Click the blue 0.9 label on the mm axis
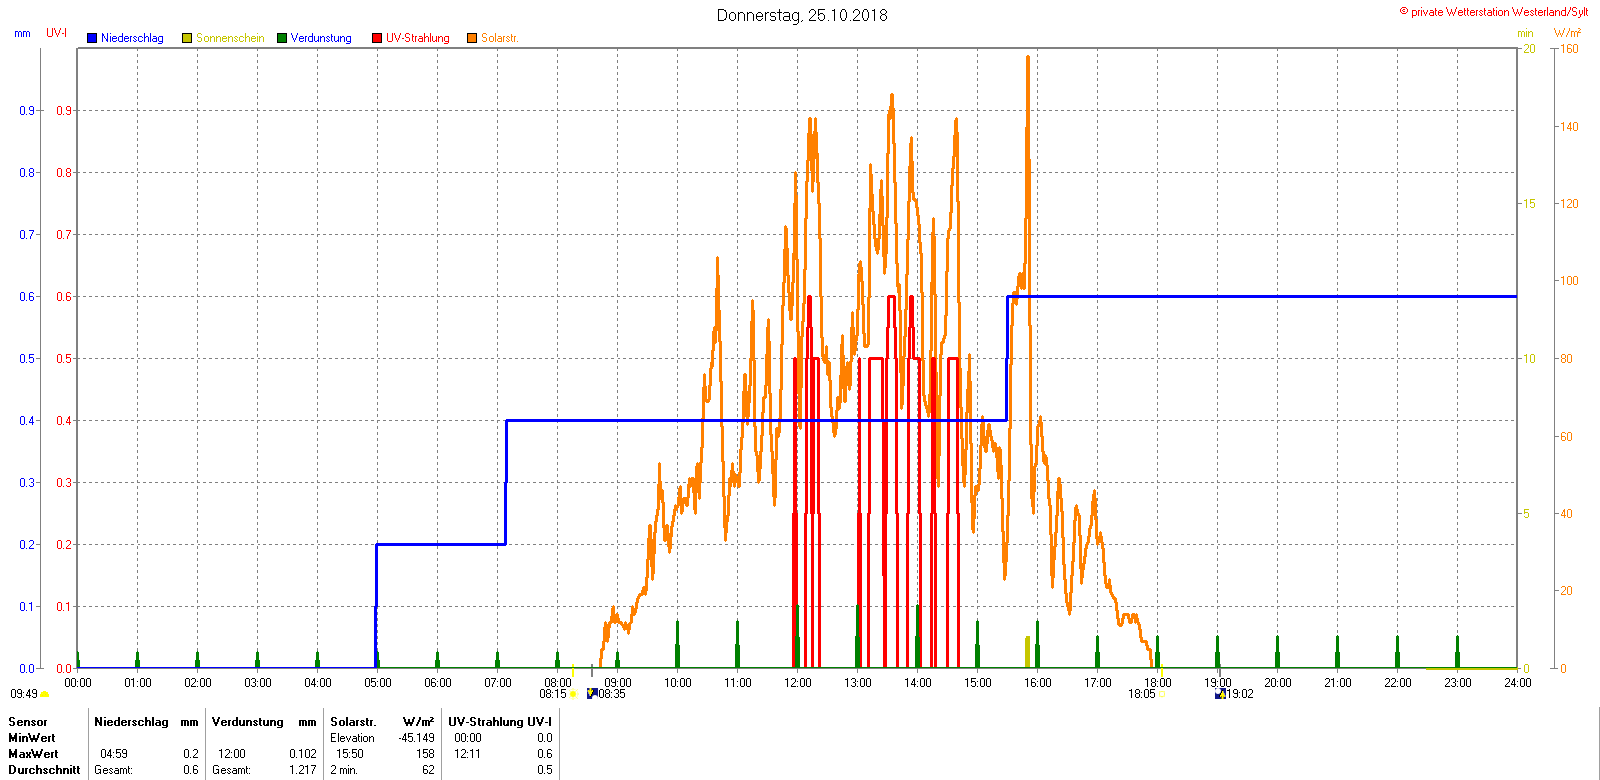The width and height of the screenshot is (1600, 780). coord(27,111)
